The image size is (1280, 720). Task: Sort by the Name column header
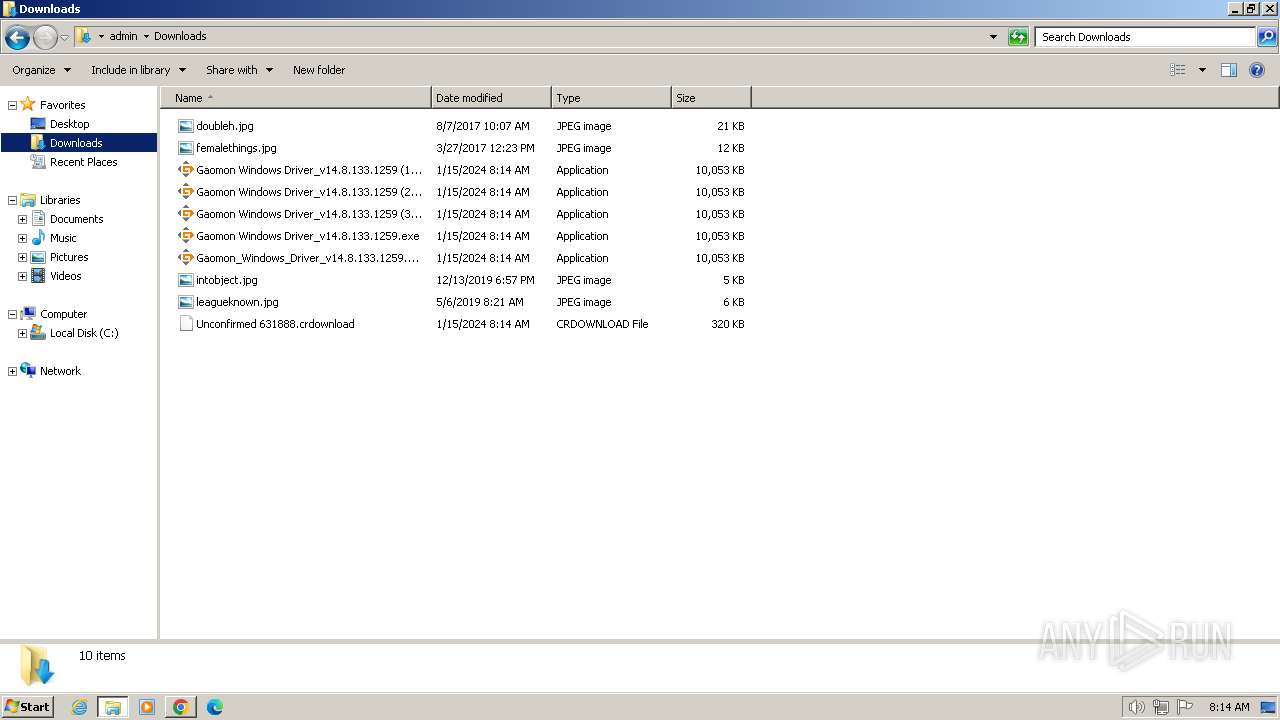[x=296, y=98]
